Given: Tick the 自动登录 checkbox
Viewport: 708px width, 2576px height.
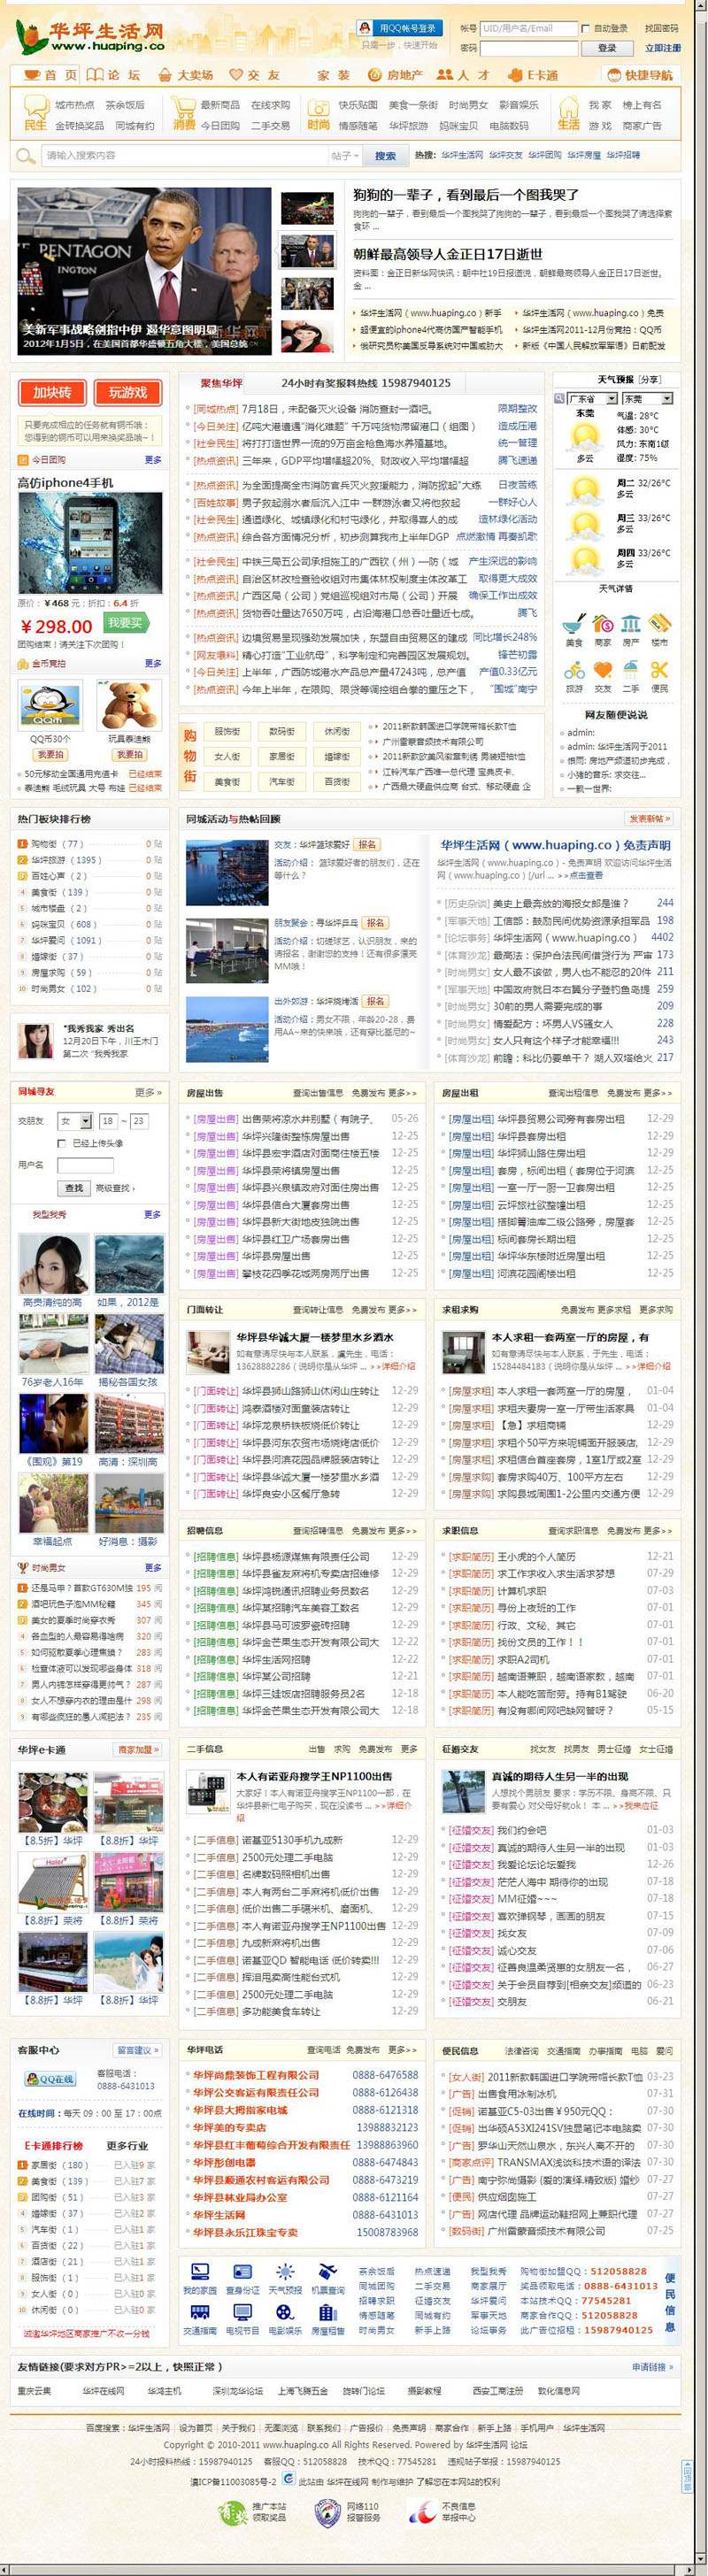Looking at the screenshot, I should coord(586,29).
